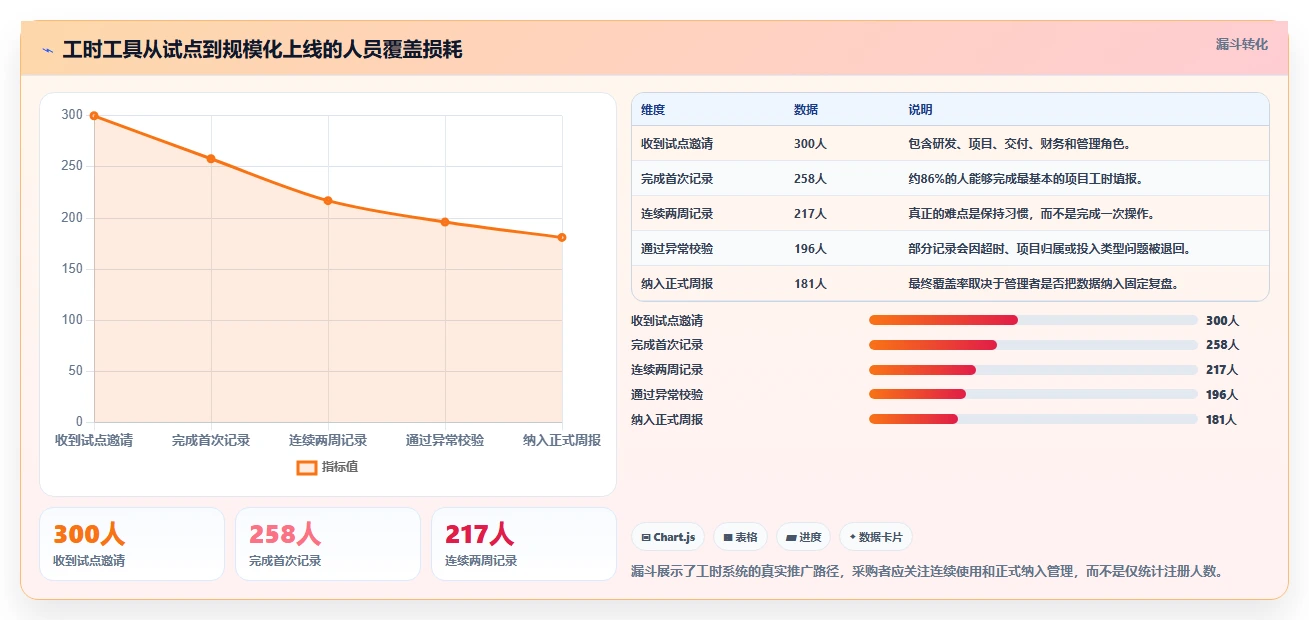The width and height of the screenshot is (1309, 620).
Task: Open the orange 300人 stat card
Action: click(132, 544)
